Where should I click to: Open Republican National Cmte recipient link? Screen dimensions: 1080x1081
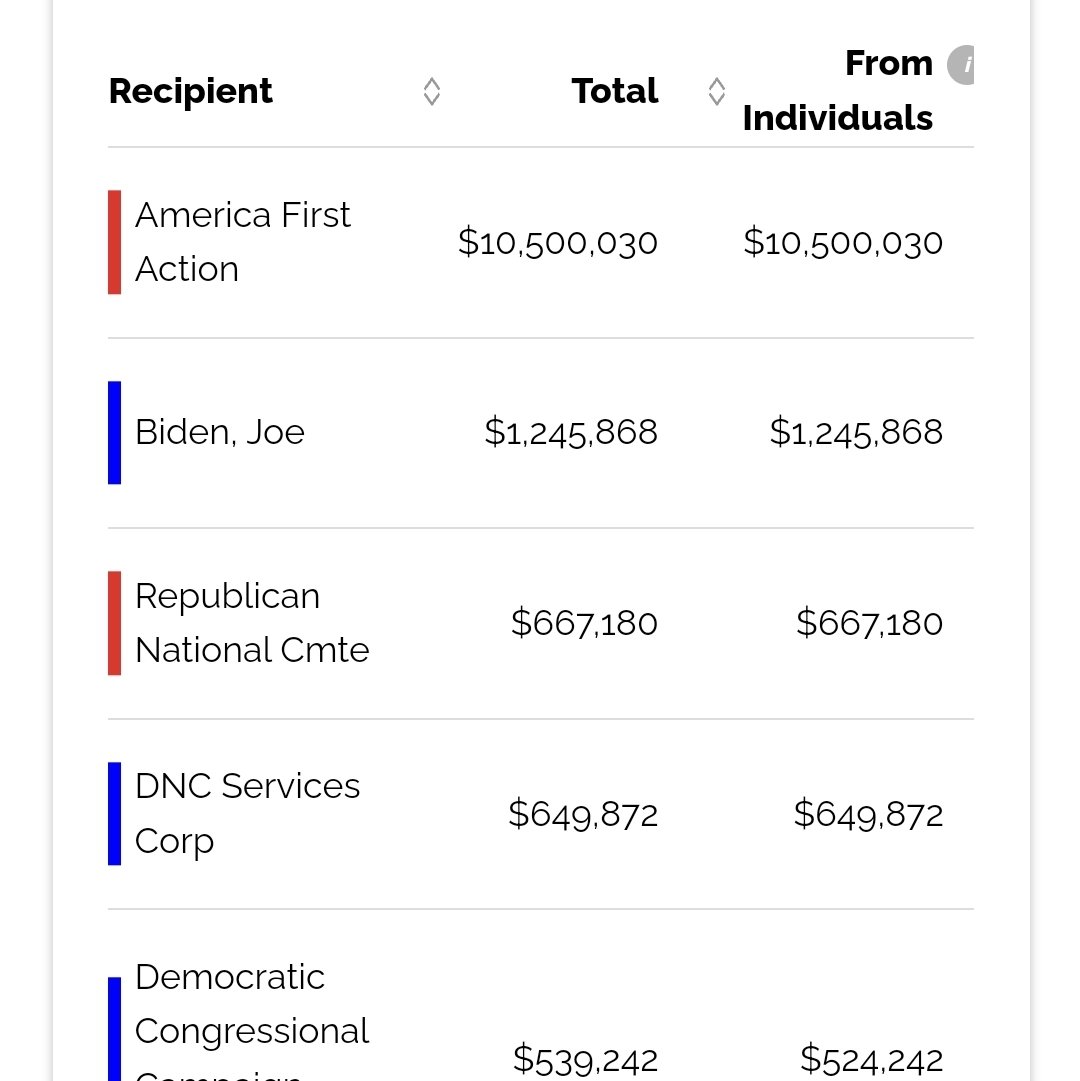252,623
